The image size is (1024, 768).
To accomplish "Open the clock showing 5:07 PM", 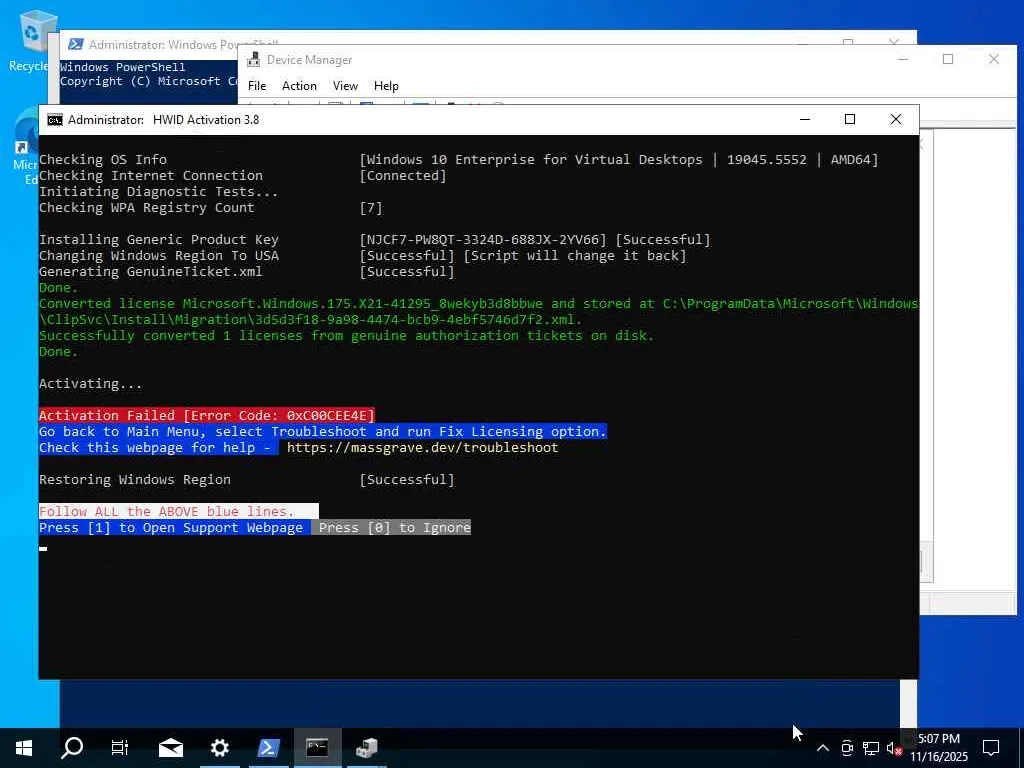I will pos(939,748).
